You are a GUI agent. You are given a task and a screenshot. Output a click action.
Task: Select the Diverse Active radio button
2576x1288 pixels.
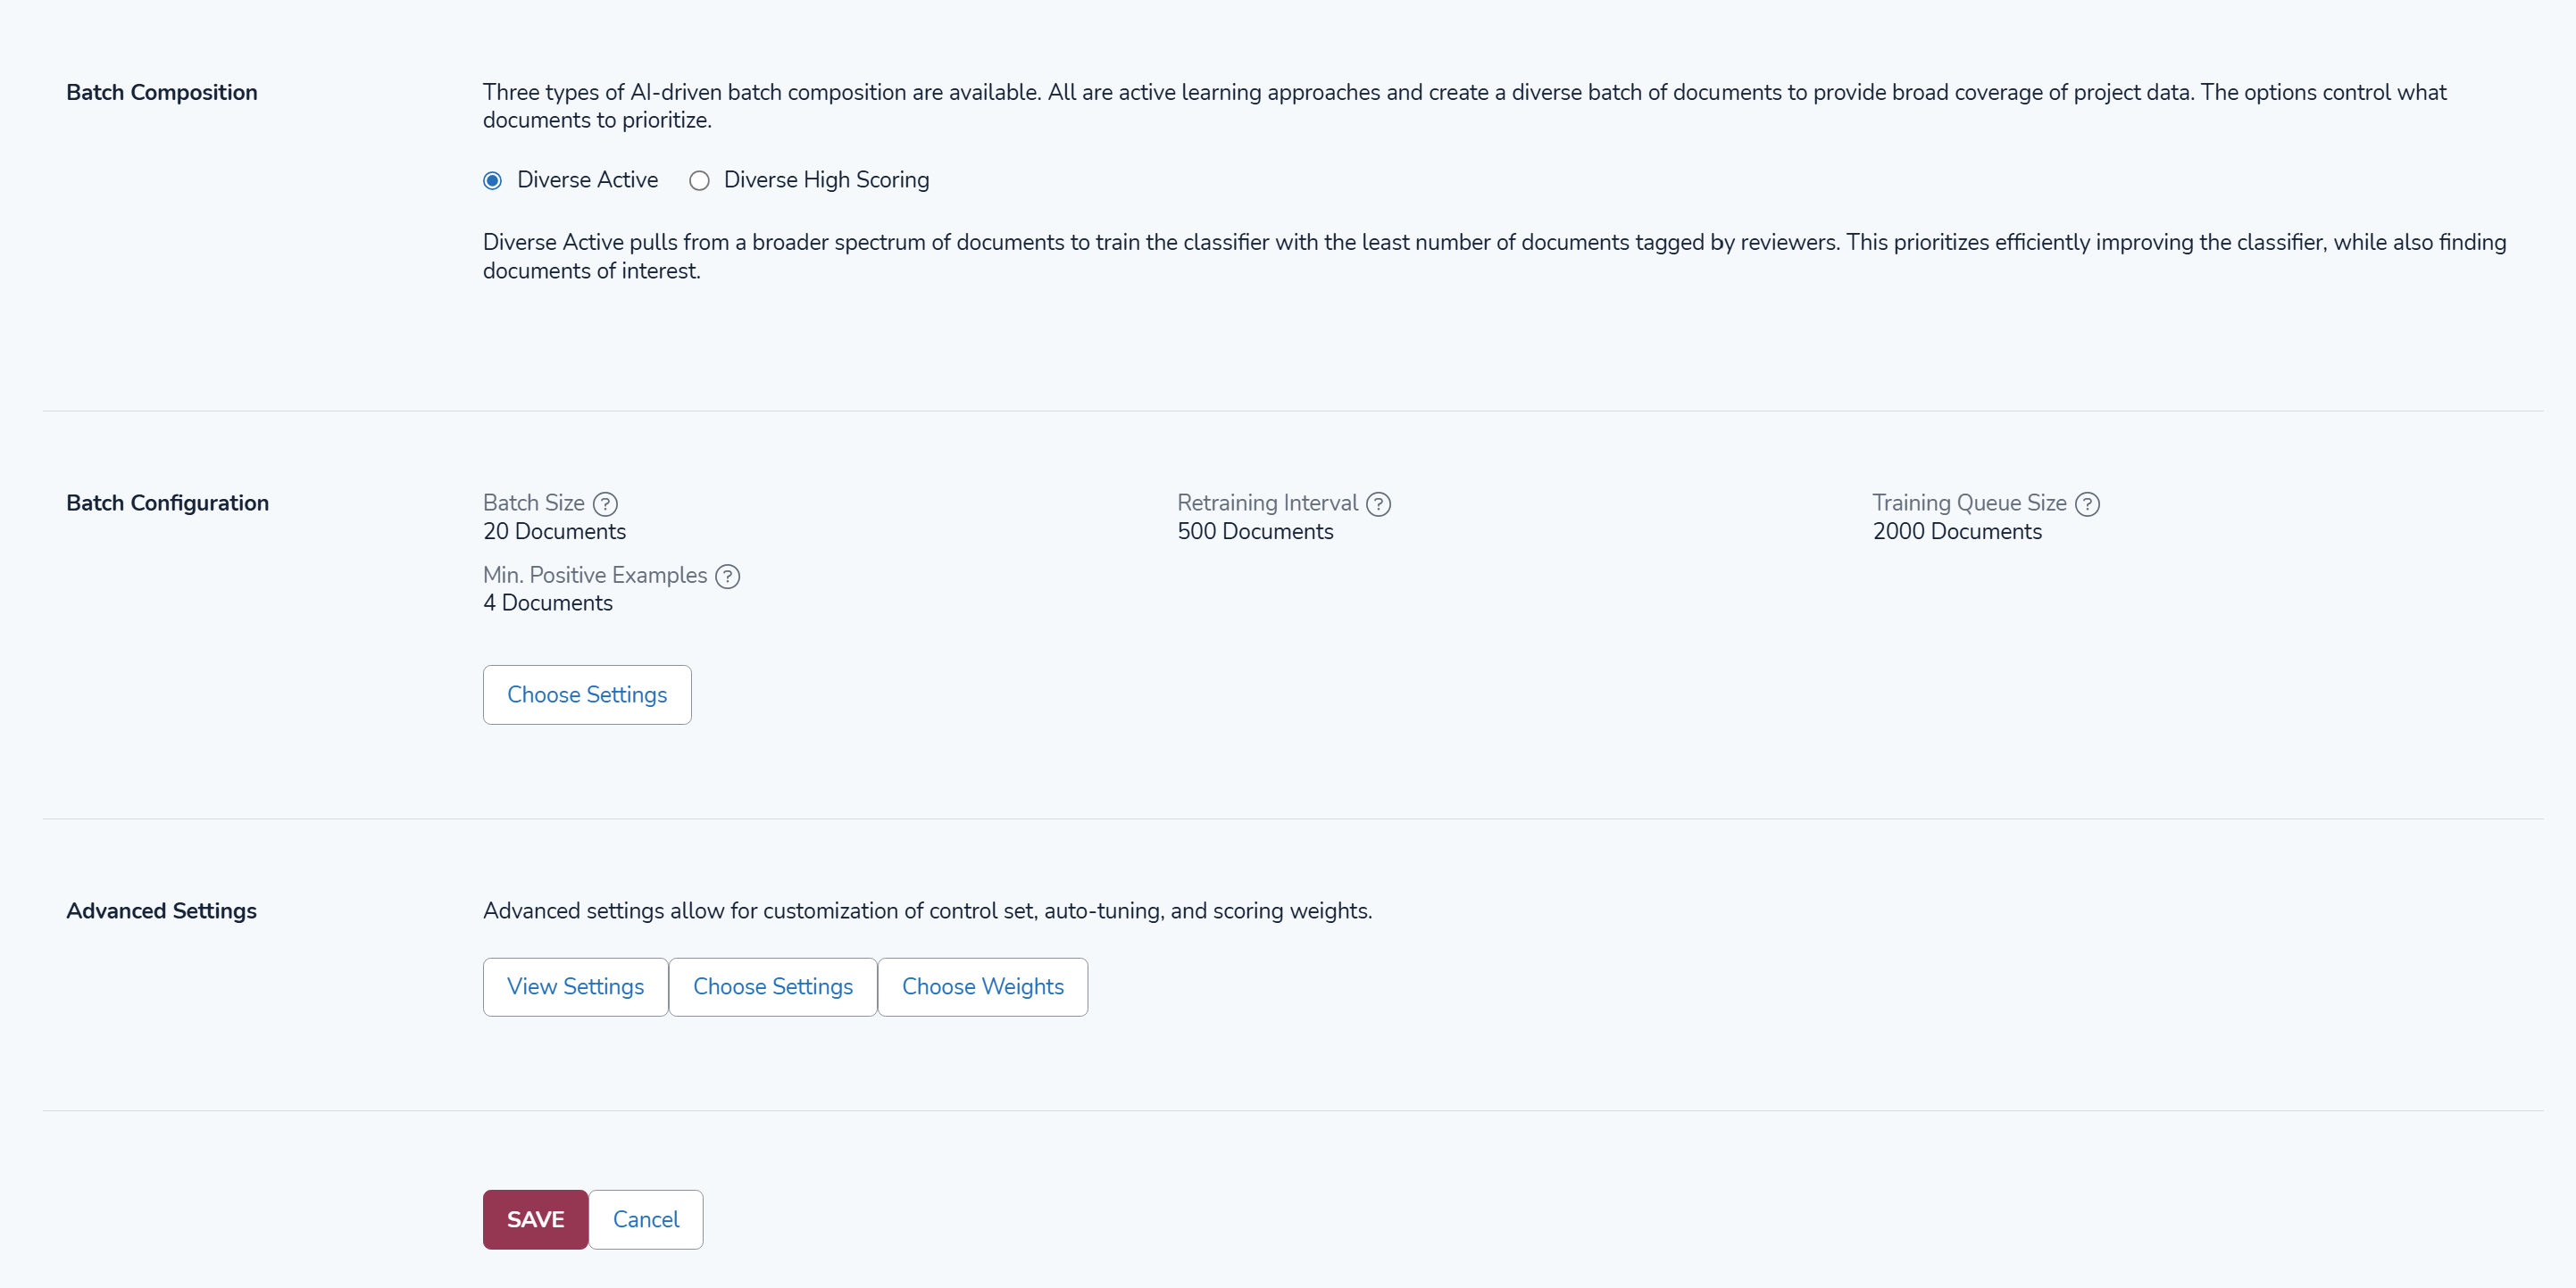492,181
